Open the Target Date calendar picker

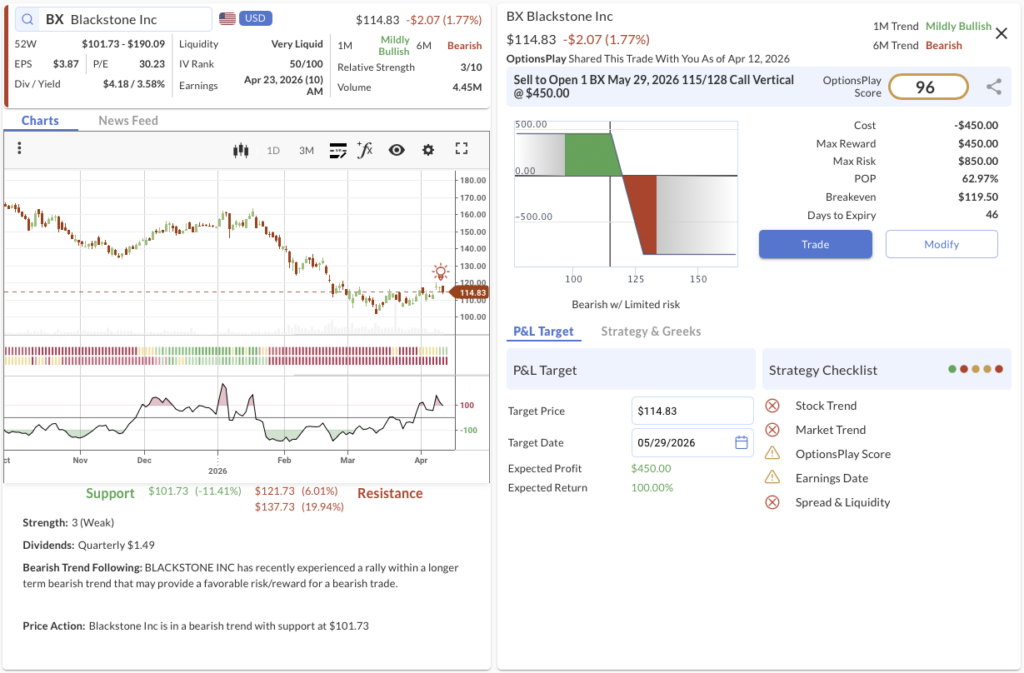(x=741, y=442)
